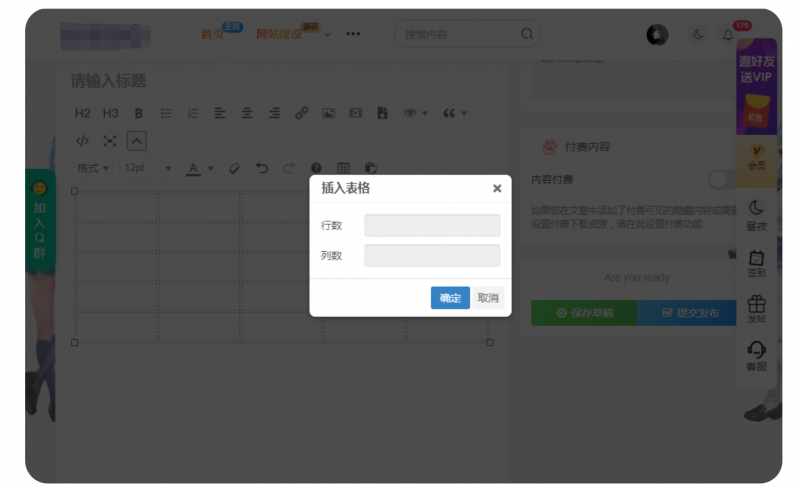Click the undo arrow icon
The height and width of the screenshot is (489, 800).
click(262, 168)
